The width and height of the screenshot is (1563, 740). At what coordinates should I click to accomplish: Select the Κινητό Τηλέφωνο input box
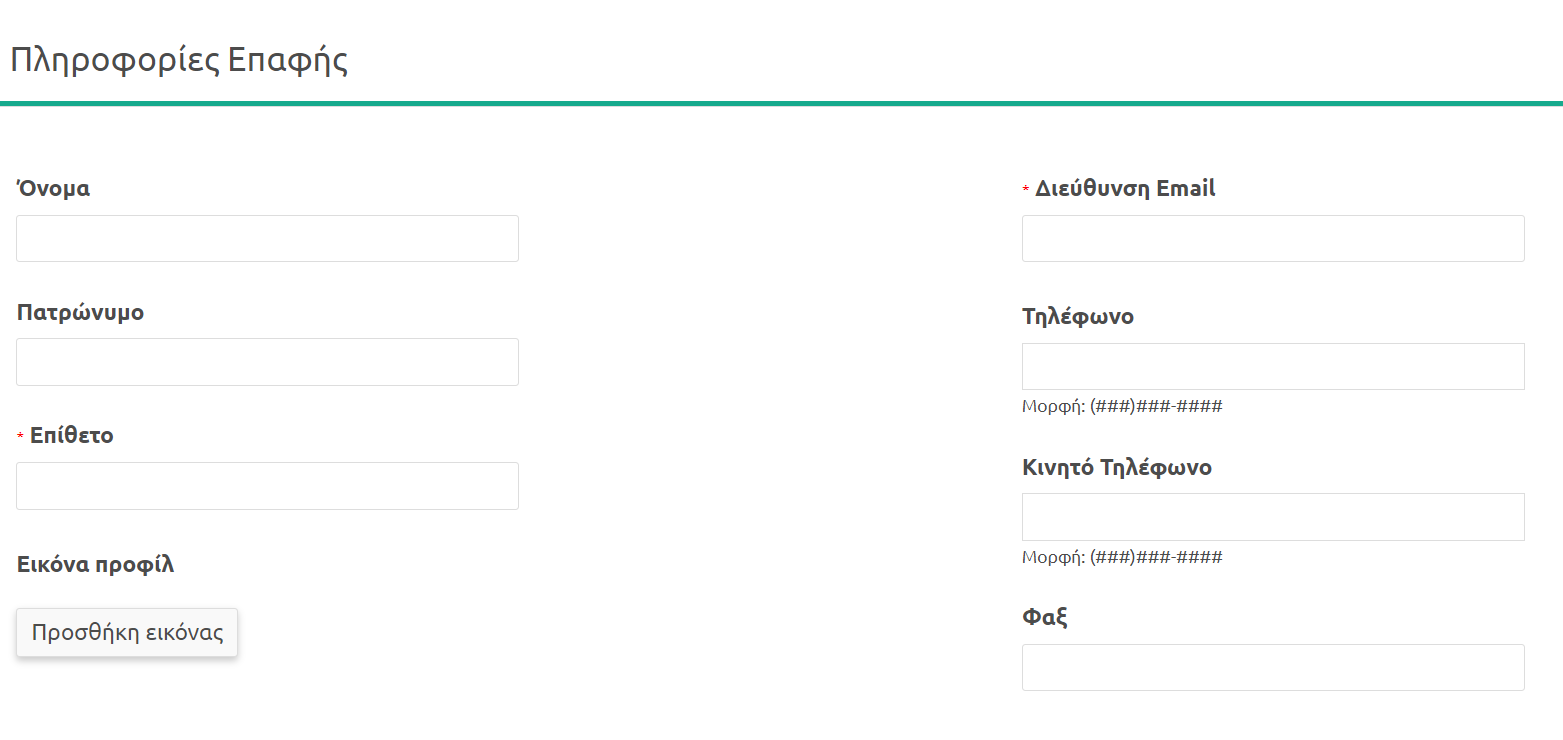pyautogui.click(x=1272, y=517)
